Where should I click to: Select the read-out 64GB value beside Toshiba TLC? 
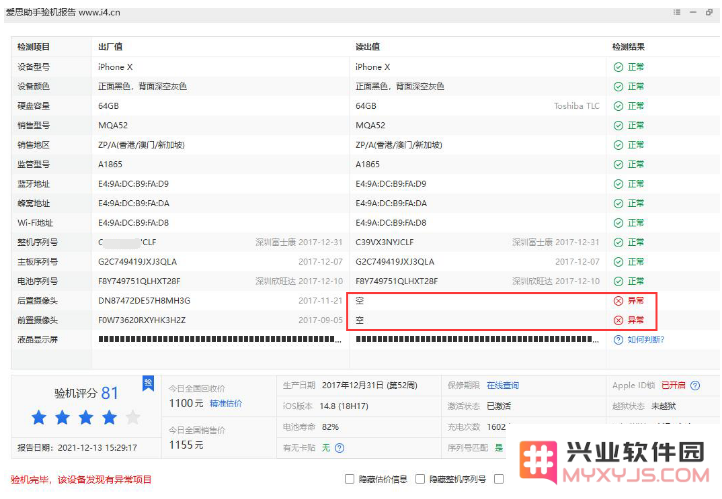(x=366, y=106)
